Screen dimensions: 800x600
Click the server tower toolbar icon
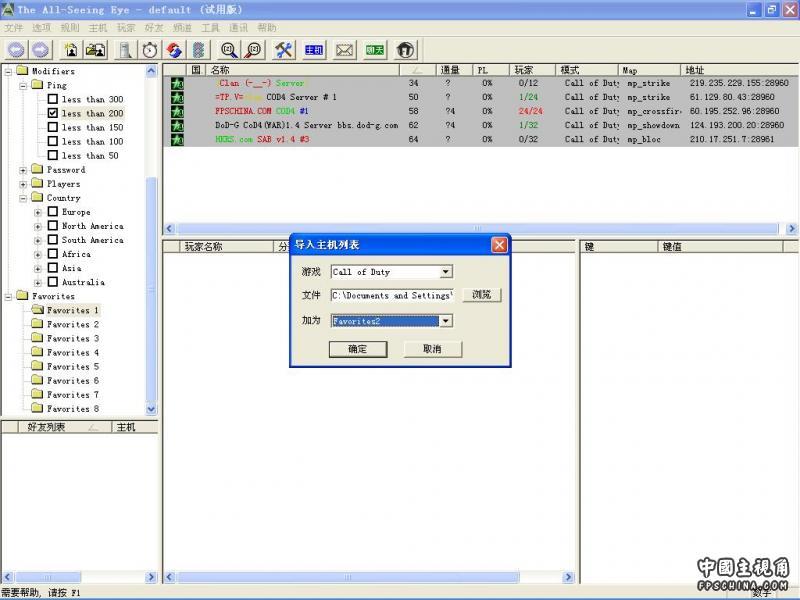click(x=125, y=50)
